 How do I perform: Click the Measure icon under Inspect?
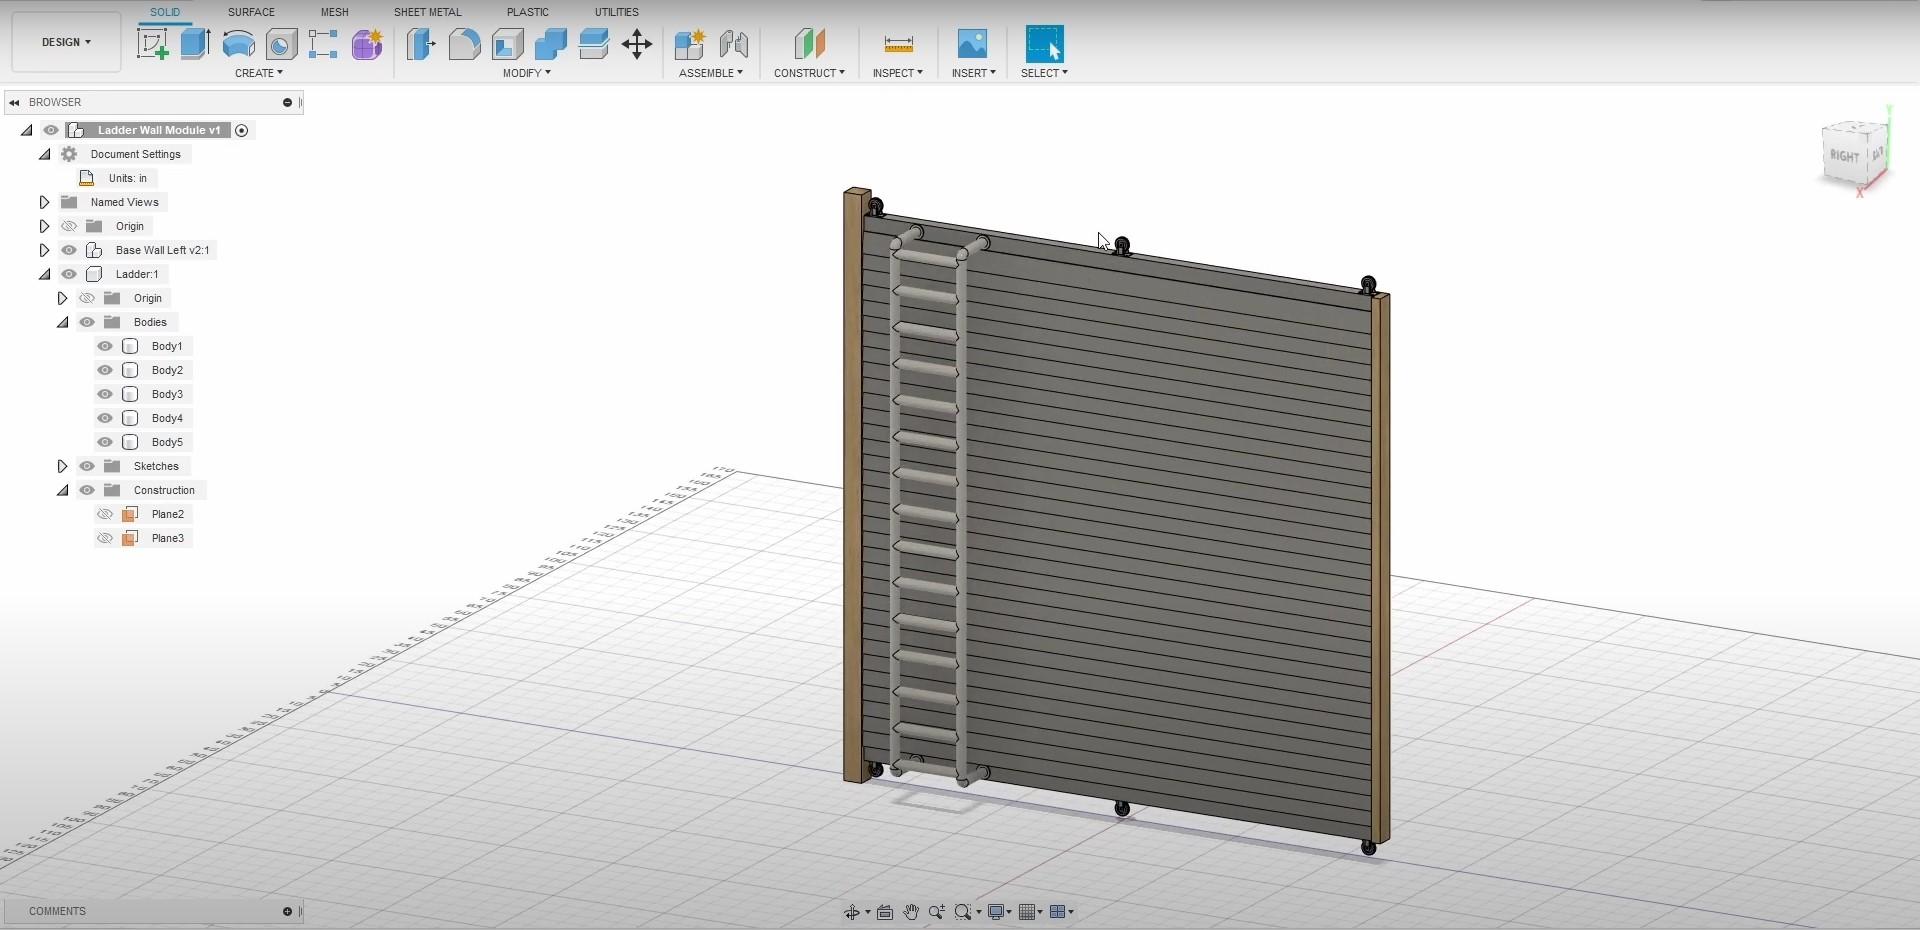tap(898, 44)
